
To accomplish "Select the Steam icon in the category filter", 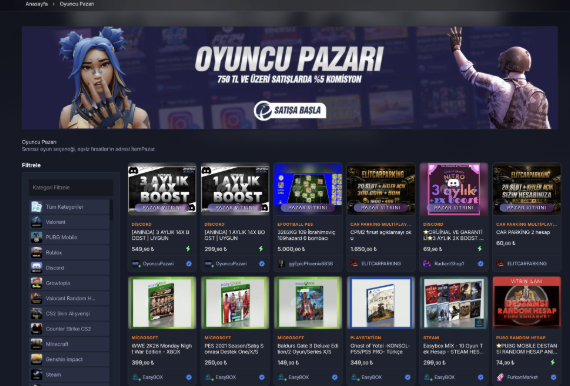I will (36, 374).
